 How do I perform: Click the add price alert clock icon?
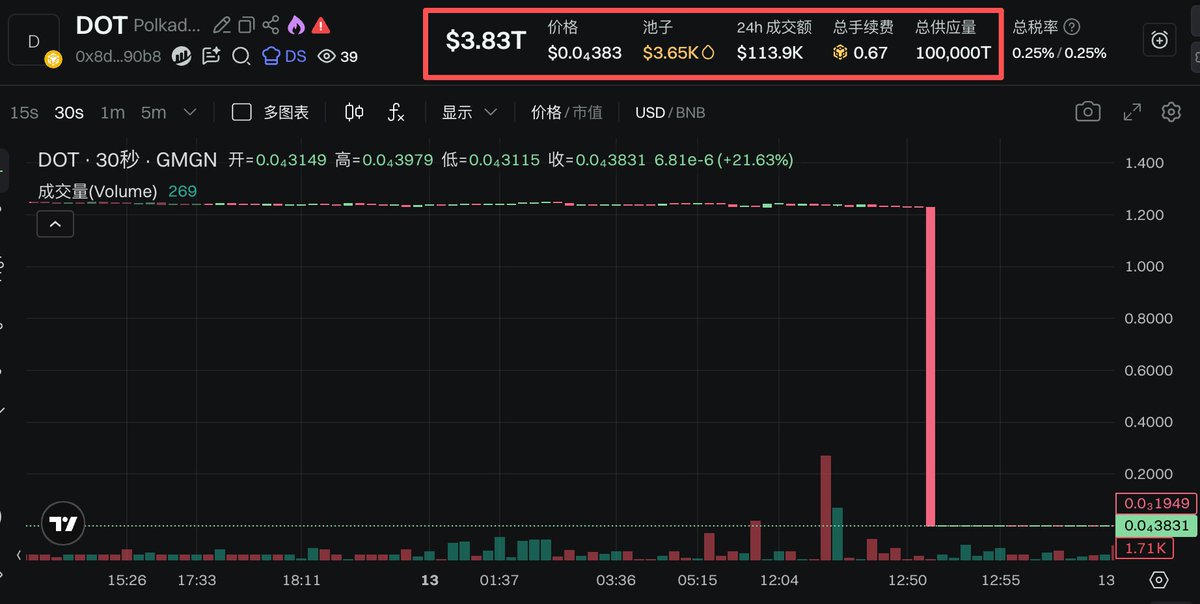pyautogui.click(x=1160, y=40)
